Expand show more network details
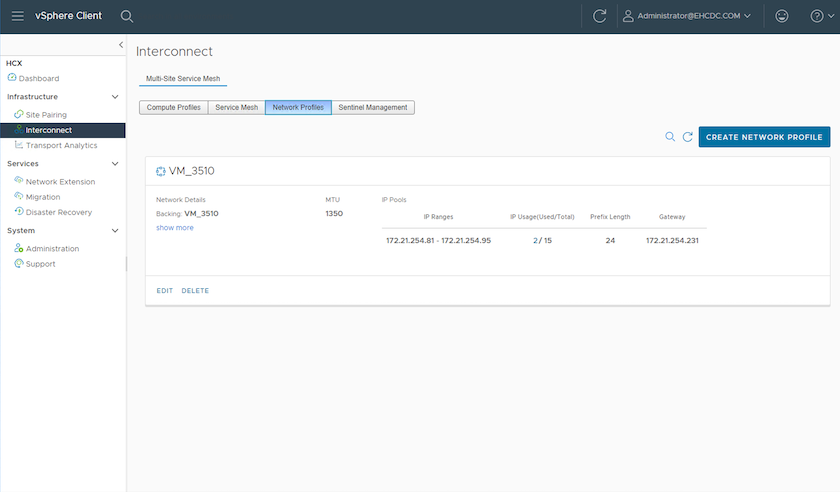 175,228
